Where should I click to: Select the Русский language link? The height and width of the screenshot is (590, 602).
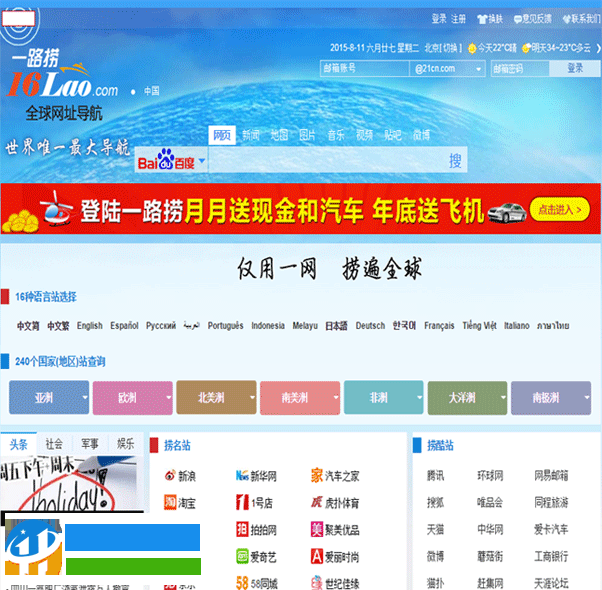(x=161, y=326)
